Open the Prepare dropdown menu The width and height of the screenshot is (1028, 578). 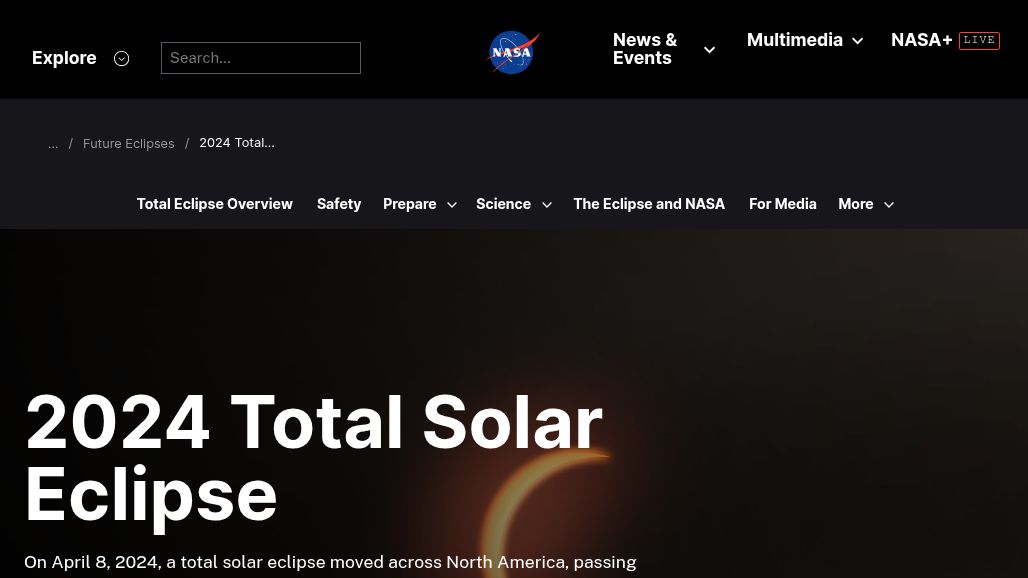(x=410, y=203)
